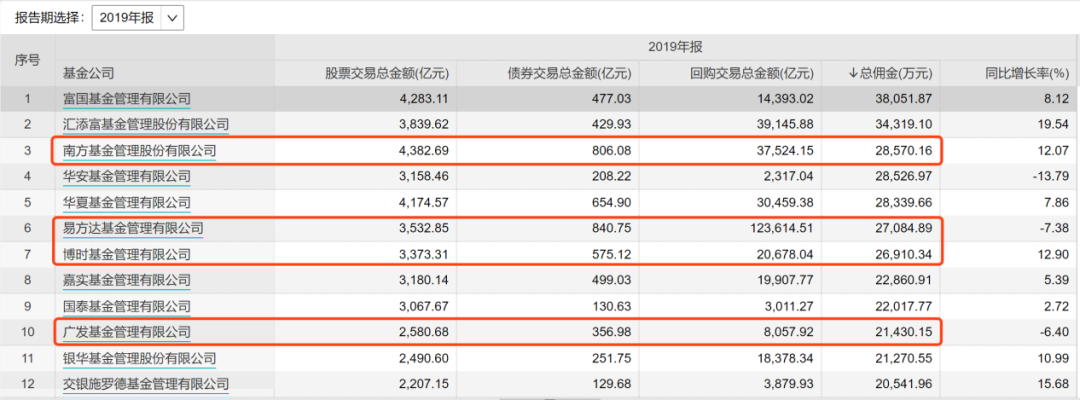The height and width of the screenshot is (400, 1080).
Task: Open 博时基金管理有限公司 link
Action: [x=127, y=255]
